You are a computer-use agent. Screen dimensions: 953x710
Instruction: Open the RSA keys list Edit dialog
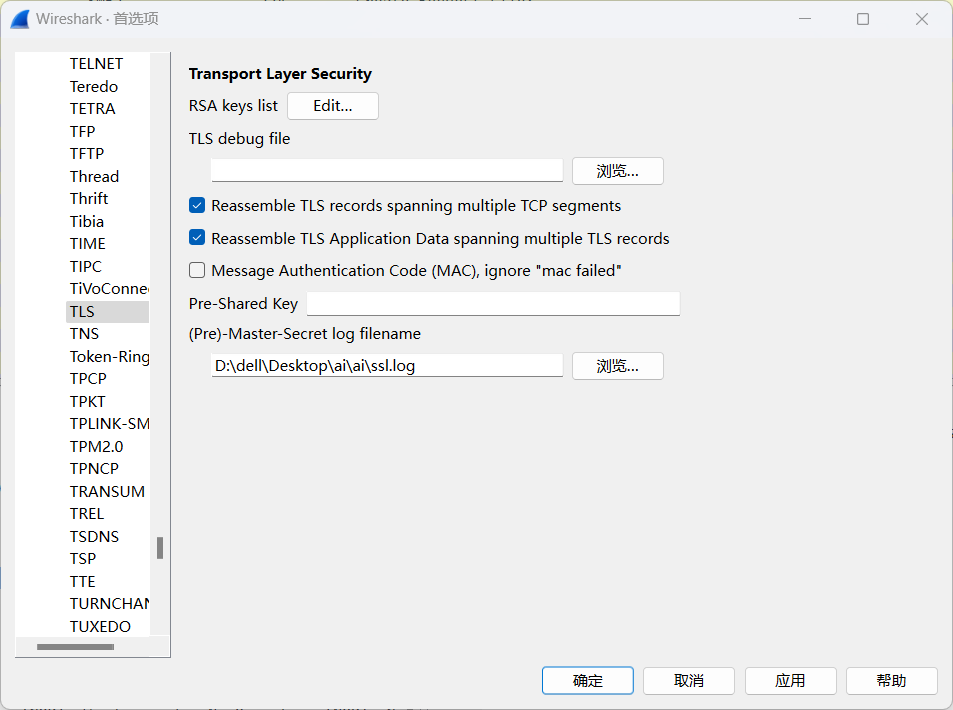tap(332, 106)
